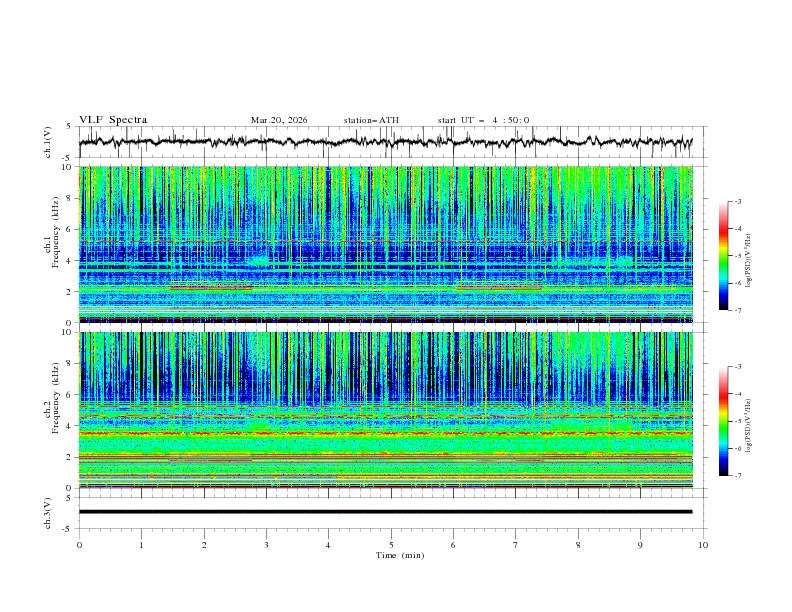Click the red 3.5 kHz band in ch.2
The height and width of the screenshot is (612, 792).
click(385, 433)
